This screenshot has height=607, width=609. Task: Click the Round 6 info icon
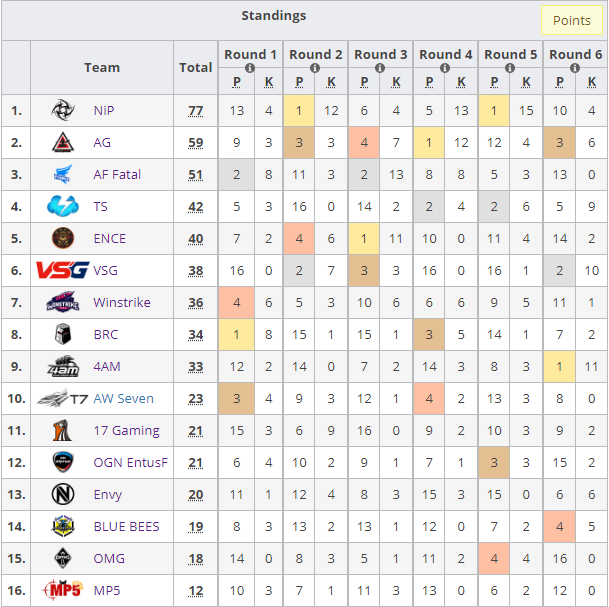tap(575, 68)
